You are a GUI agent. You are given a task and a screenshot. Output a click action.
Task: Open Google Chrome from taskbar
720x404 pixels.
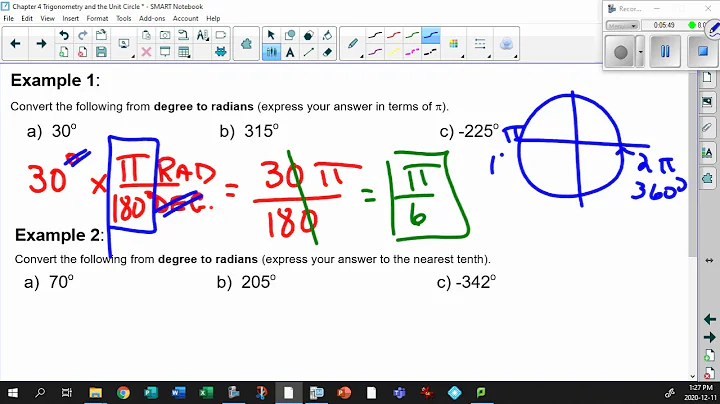pos(123,393)
